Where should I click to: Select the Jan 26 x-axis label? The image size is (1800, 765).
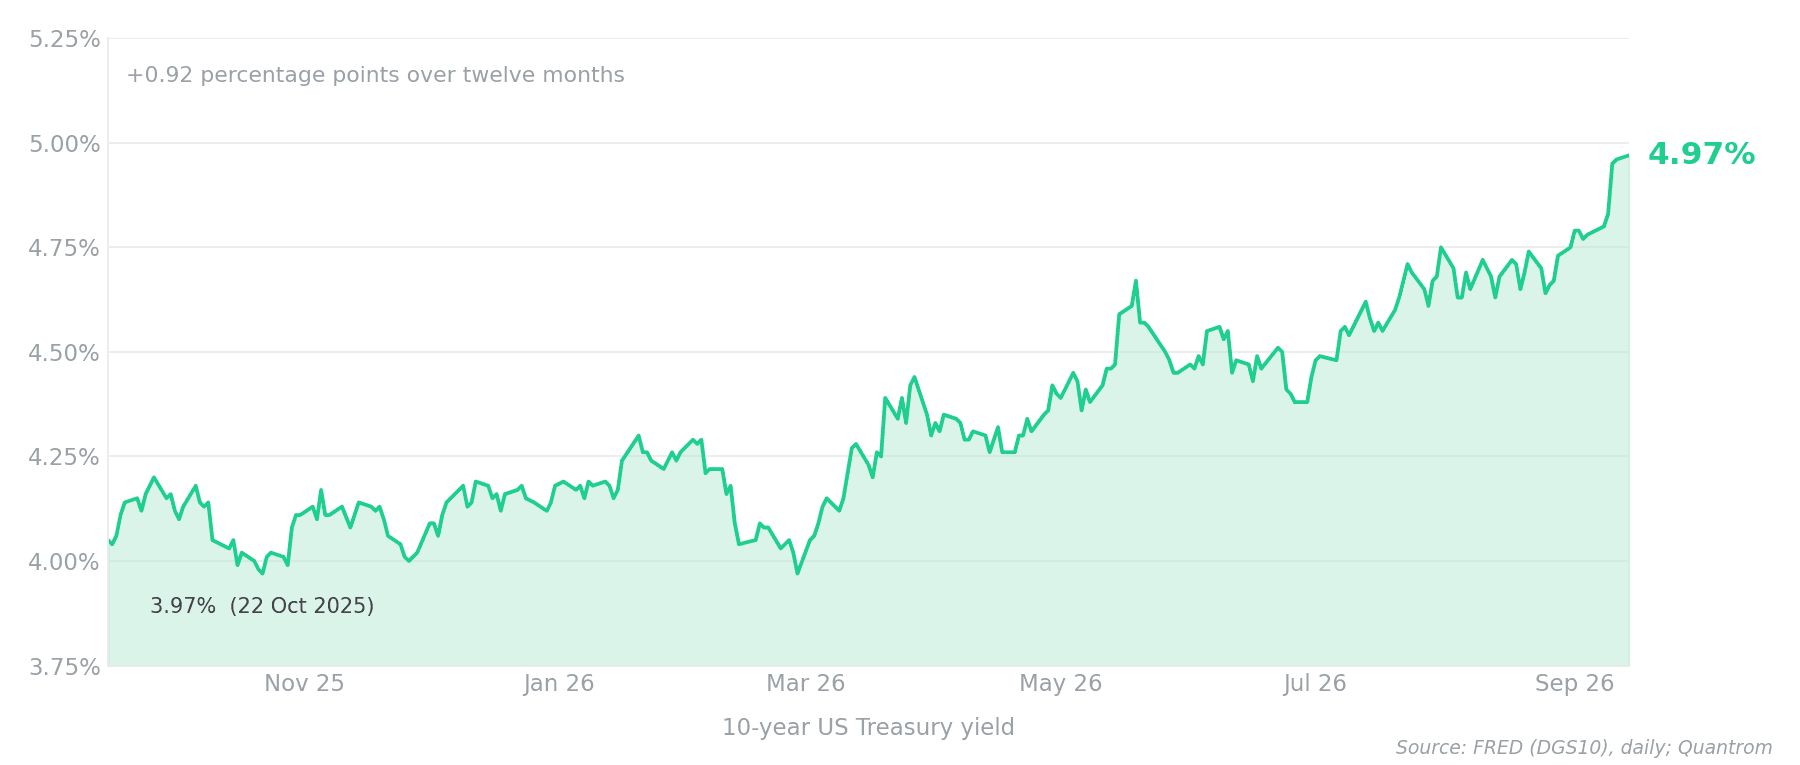[559, 684]
